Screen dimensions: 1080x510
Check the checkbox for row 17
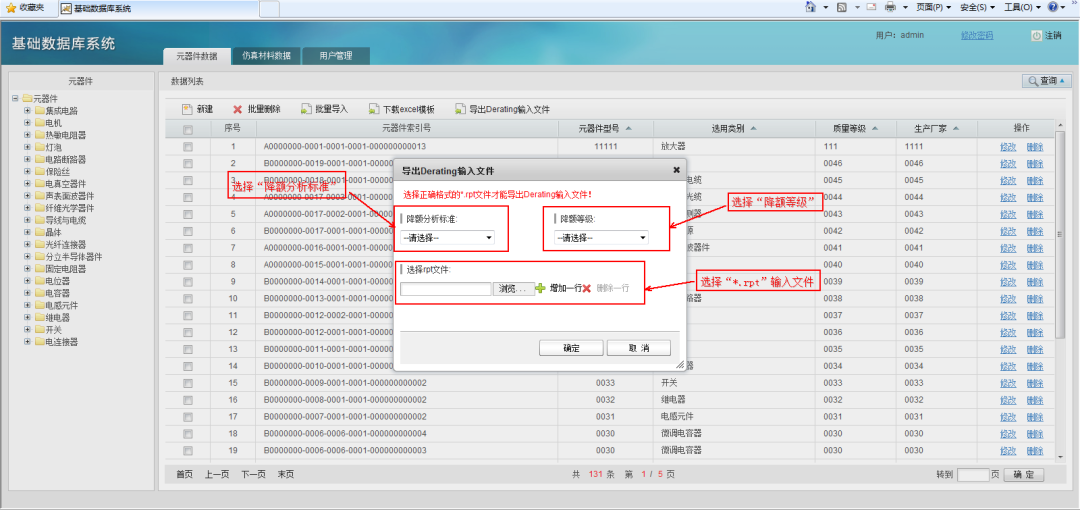pos(187,417)
